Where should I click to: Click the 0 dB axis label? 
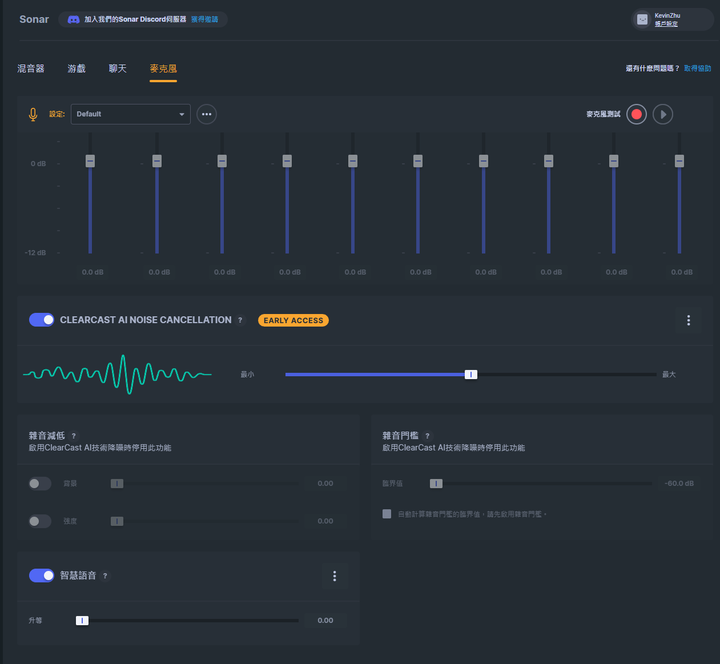point(38,164)
